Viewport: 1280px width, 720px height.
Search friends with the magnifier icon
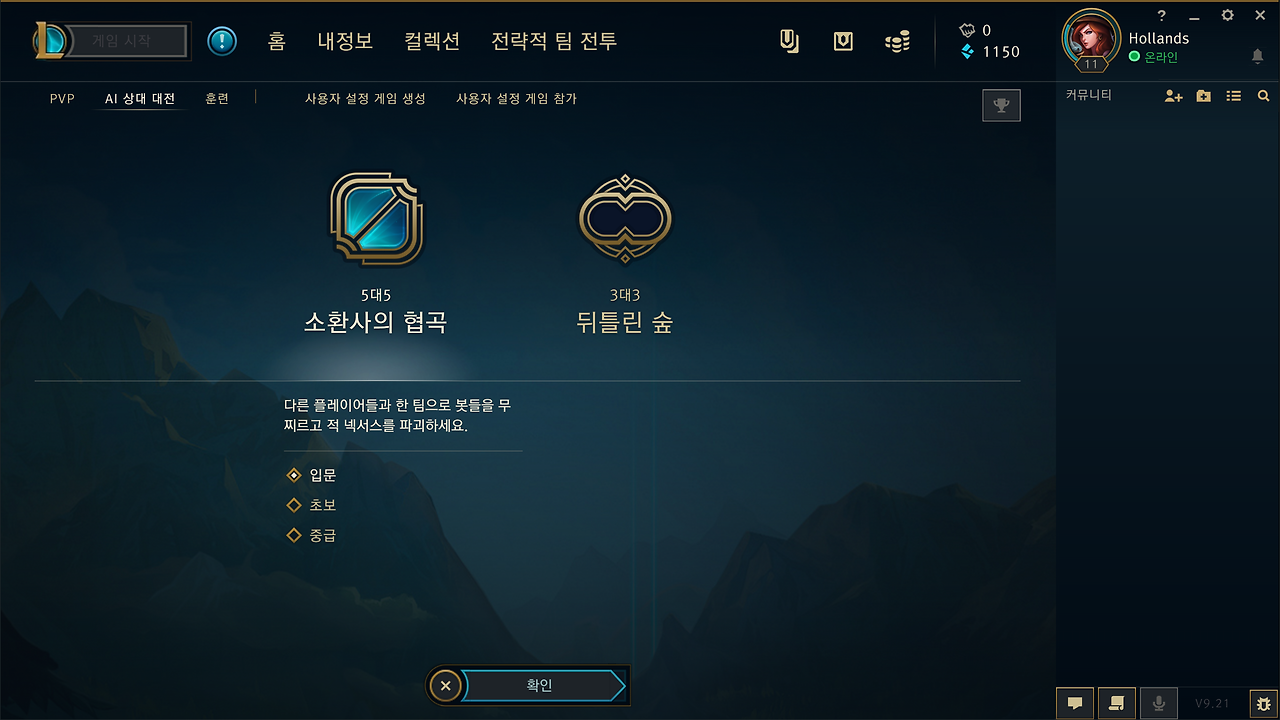pyautogui.click(x=1263, y=96)
